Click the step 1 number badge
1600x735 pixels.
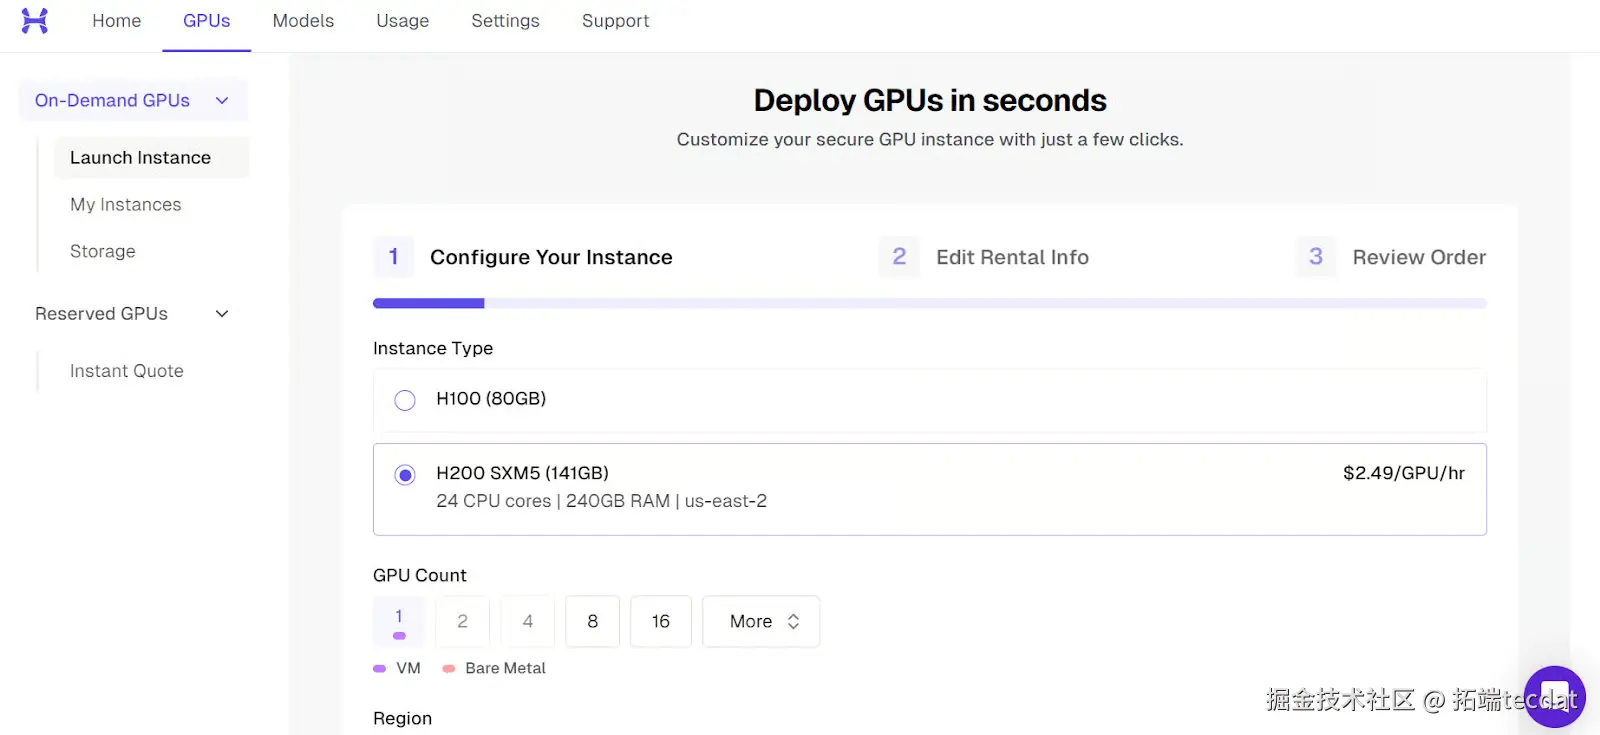394,257
